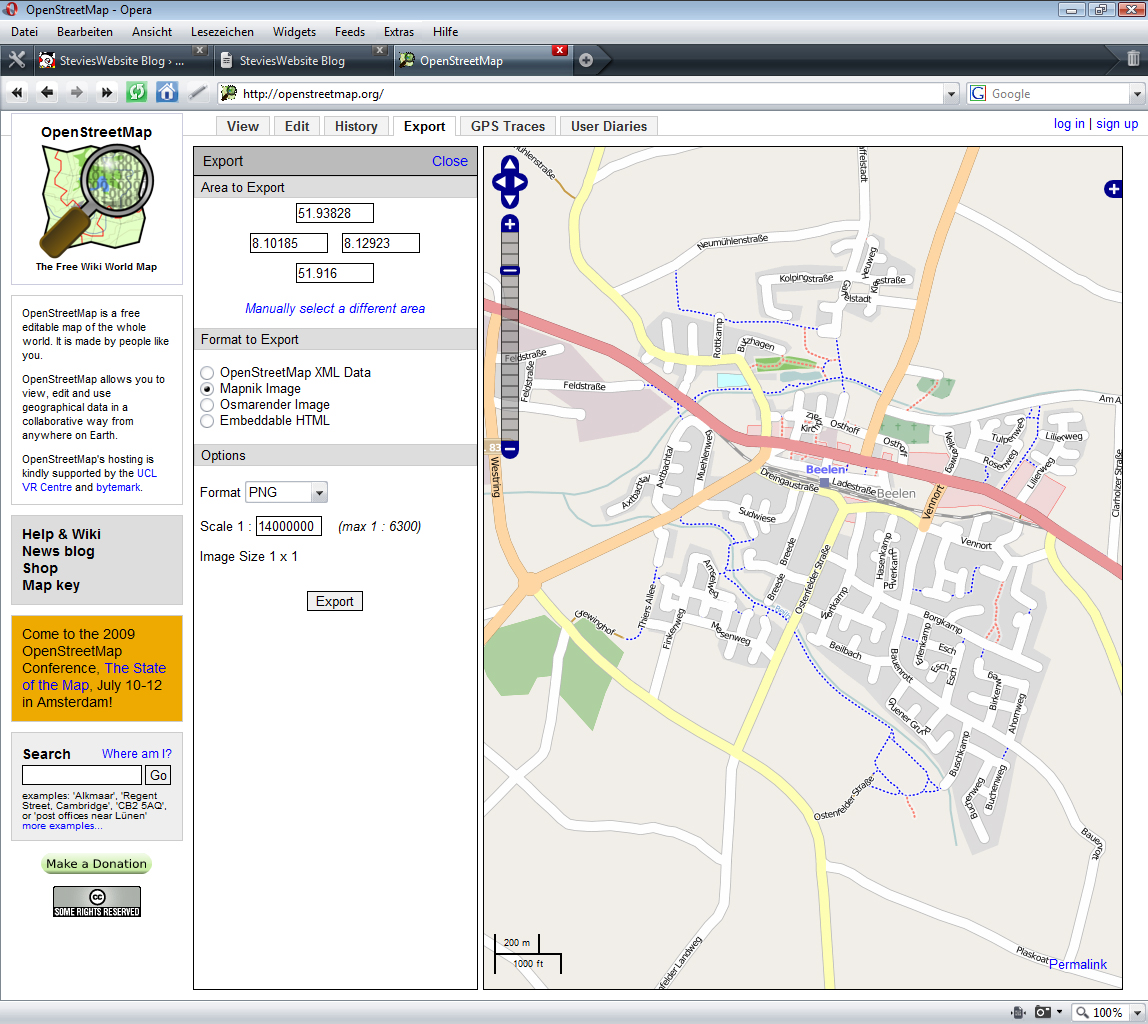Viewport: 1148px width, 1024px height.
Task: Click the camera icon in the status bar
Action: [x=1043, y=1012]
